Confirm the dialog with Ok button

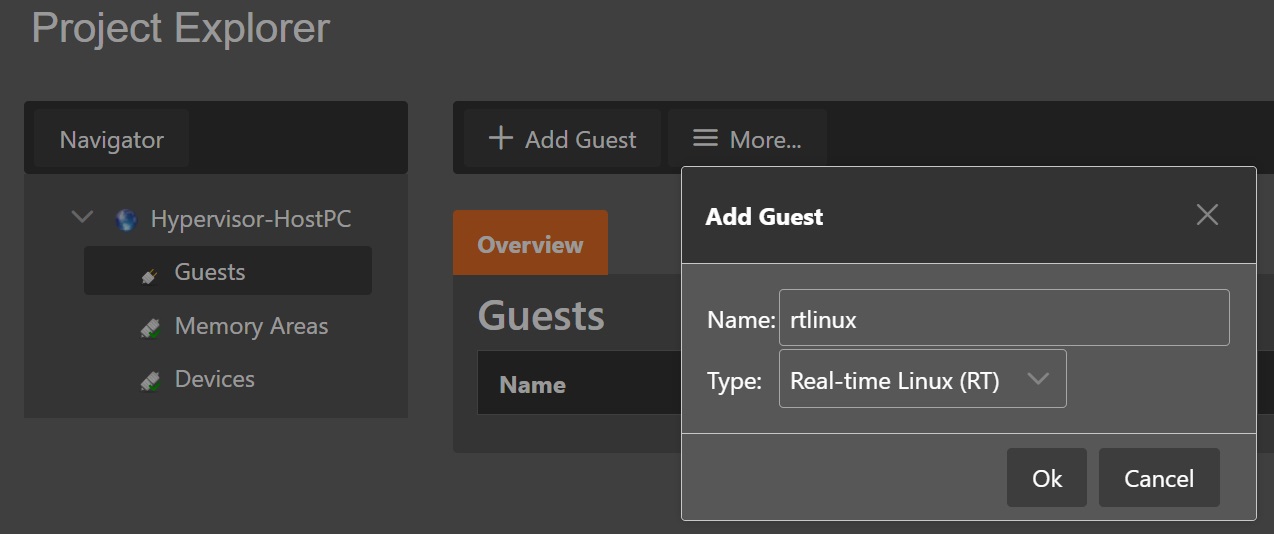click(1046, 478)
